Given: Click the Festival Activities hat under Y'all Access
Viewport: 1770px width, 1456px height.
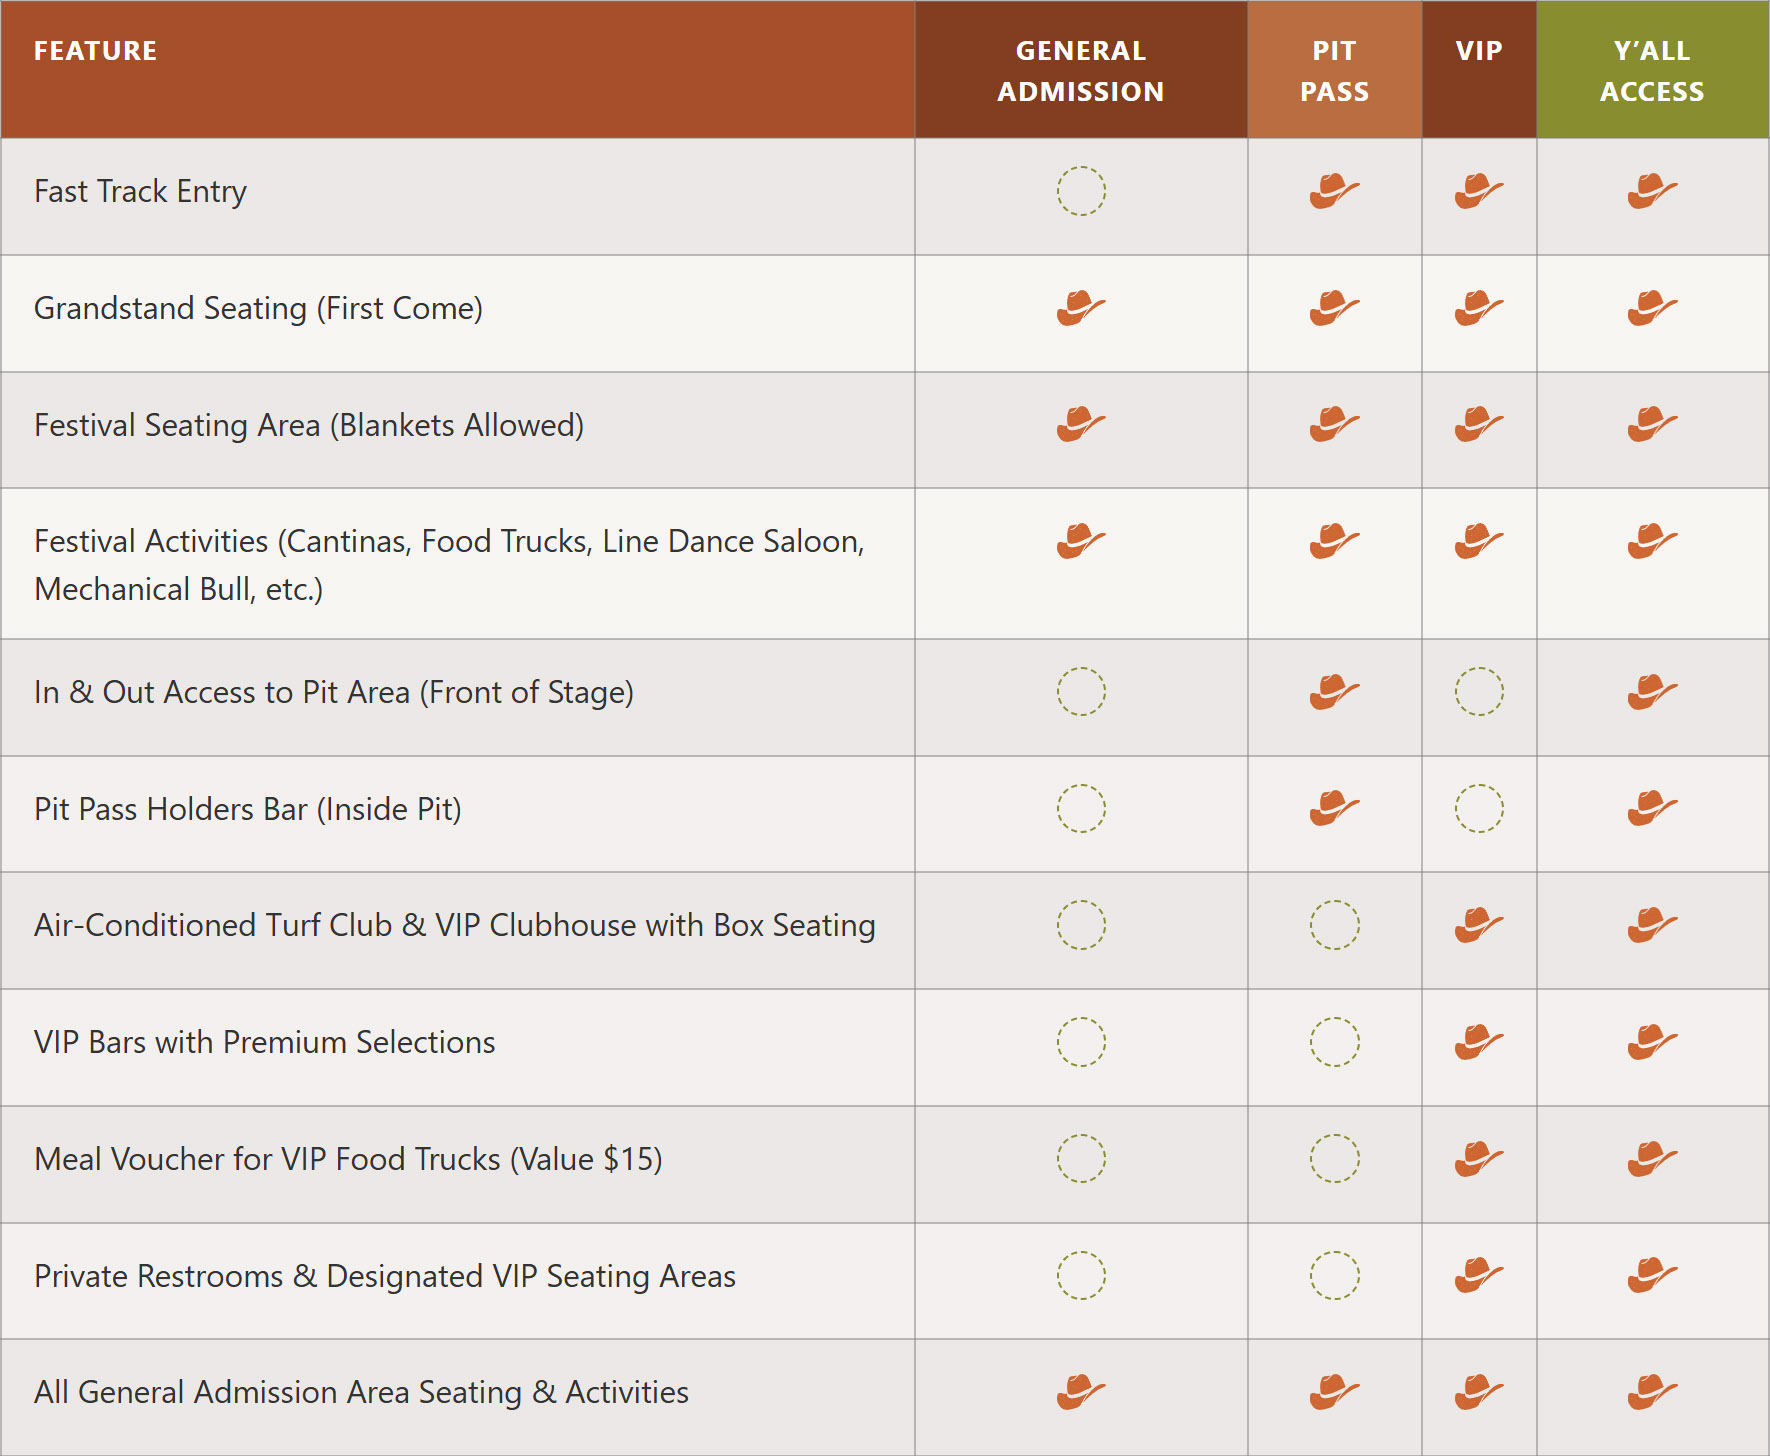Looking at the screenshot, I should (x=1652, y=541).
